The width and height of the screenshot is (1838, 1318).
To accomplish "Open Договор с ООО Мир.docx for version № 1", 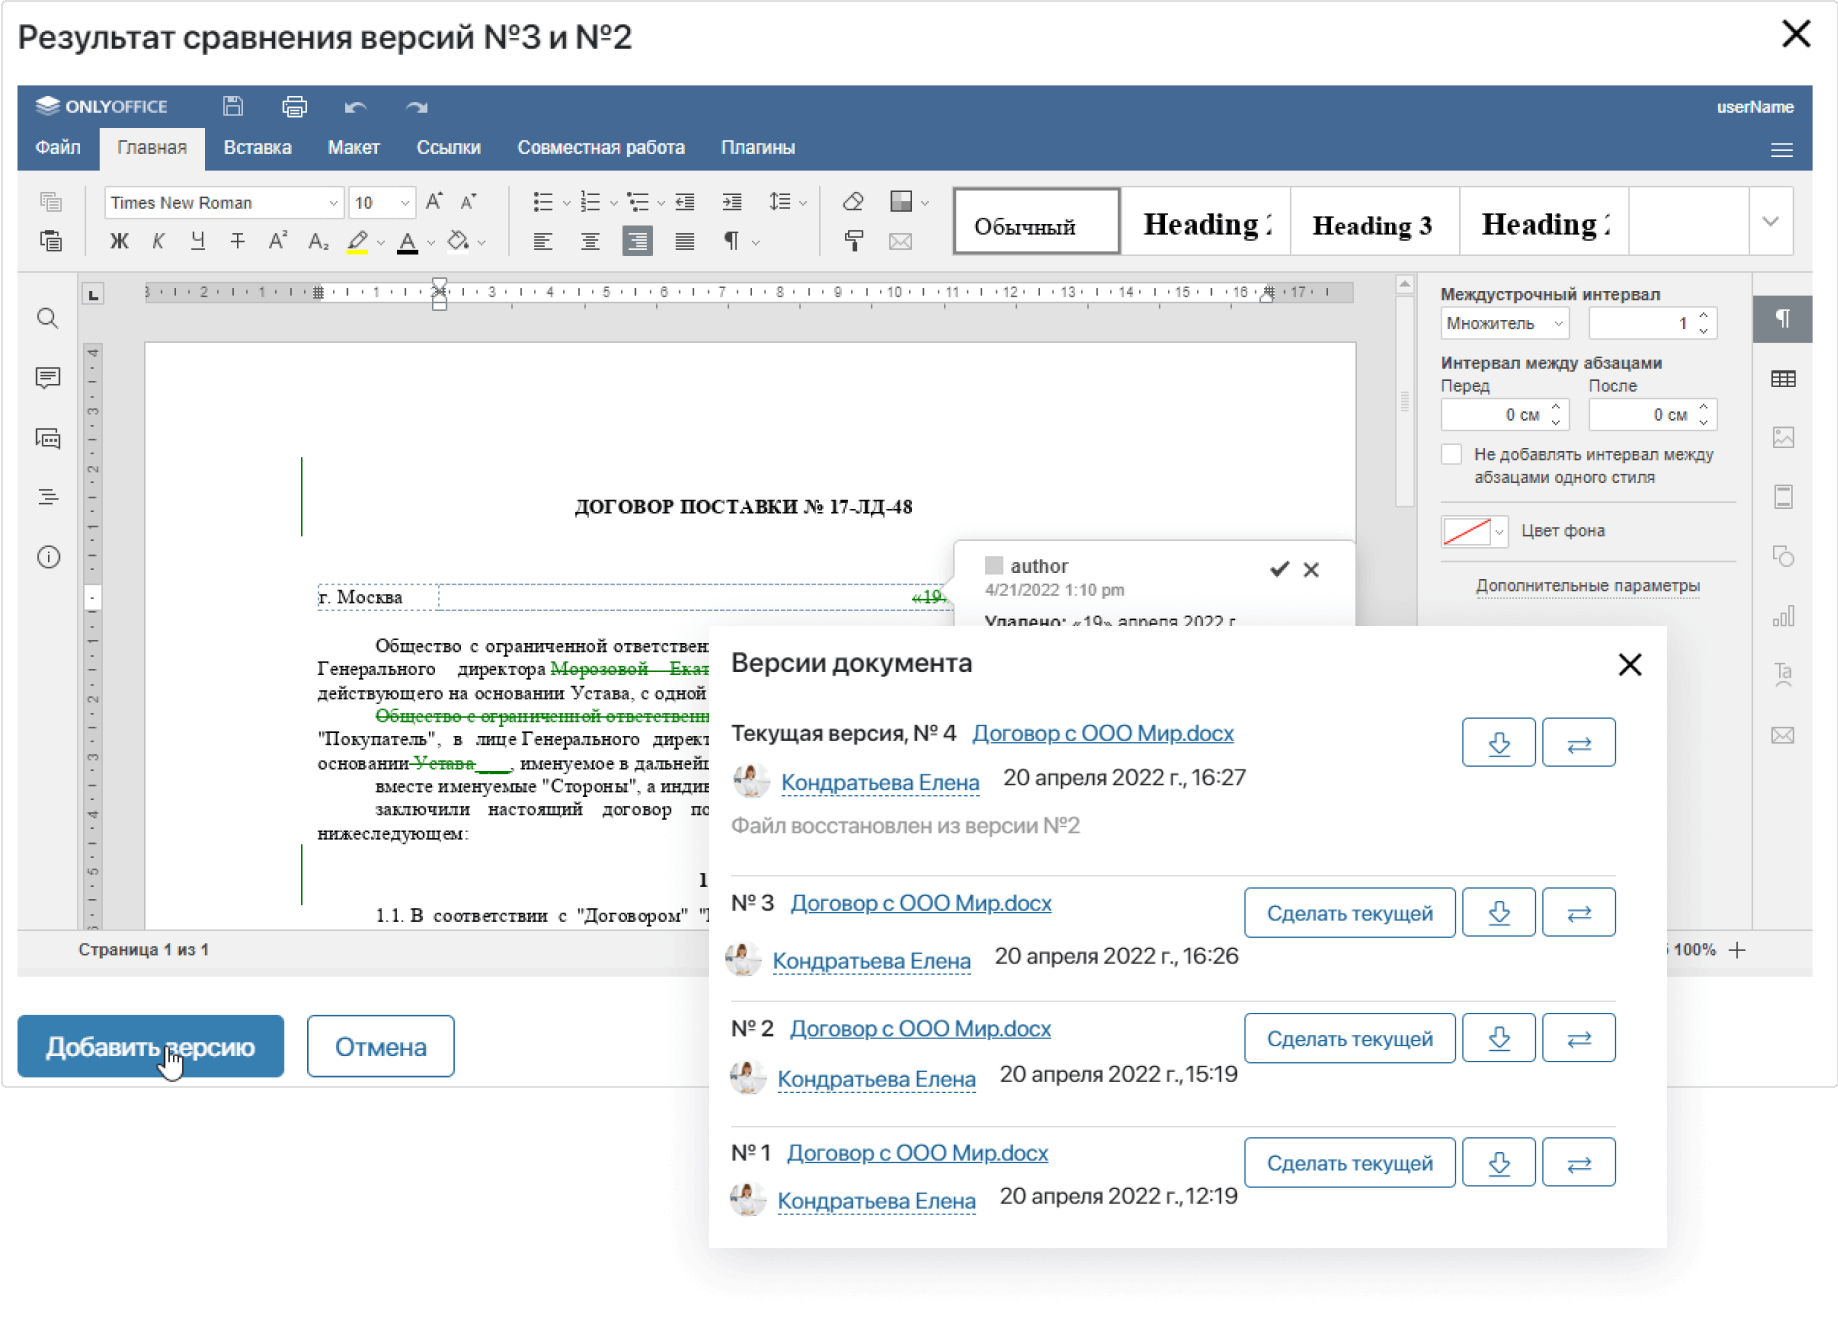I will click(x=917, y=1153).
